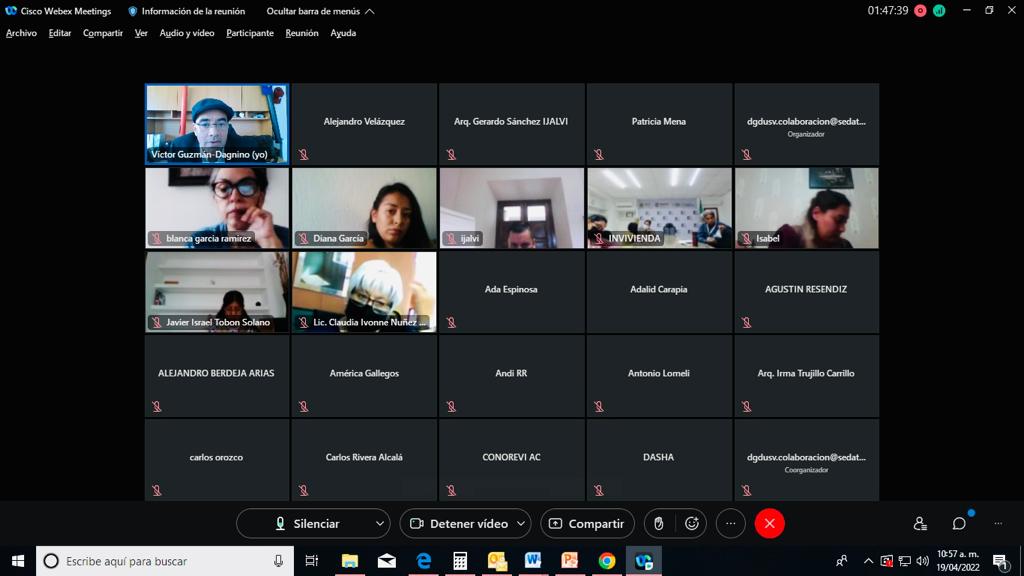Viewport: 1024px width, 576px height.
Task: Select the INVIVIENDA video tile
Action: 660,208
